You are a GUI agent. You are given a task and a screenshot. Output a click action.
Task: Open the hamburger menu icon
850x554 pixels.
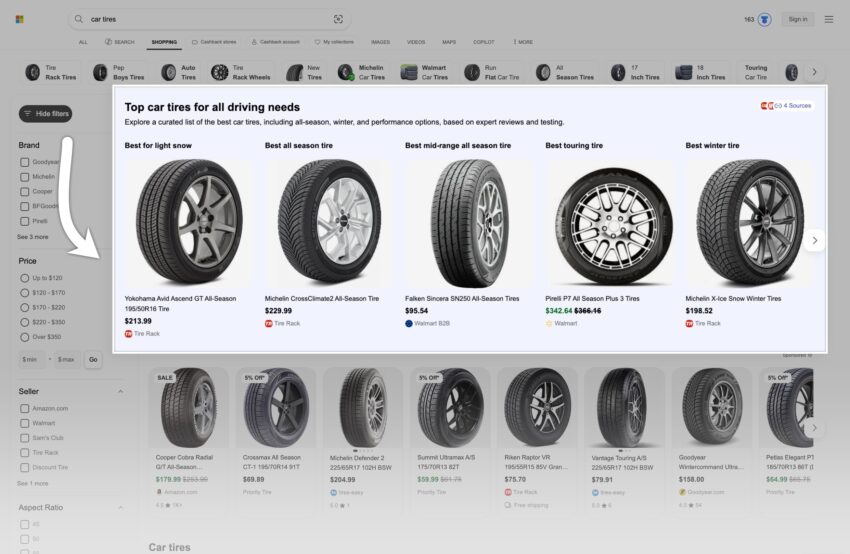(x=829, y=20)
